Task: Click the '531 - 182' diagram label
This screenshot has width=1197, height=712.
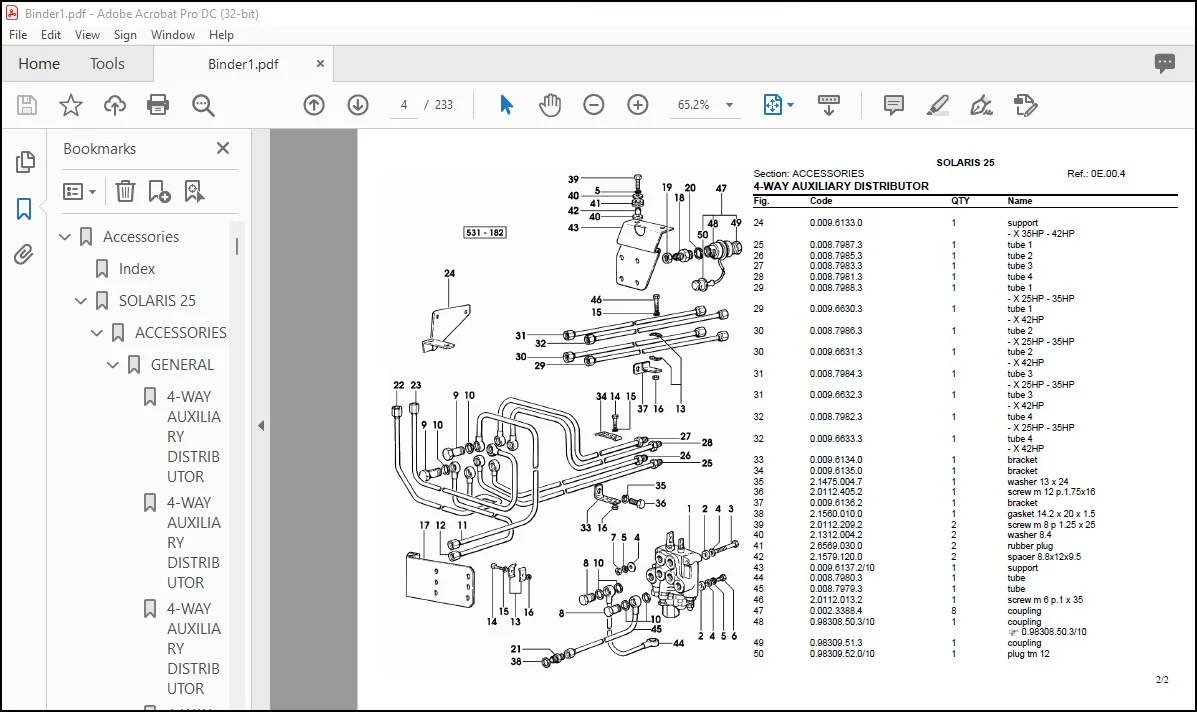Action: click(x=485, y=233)
